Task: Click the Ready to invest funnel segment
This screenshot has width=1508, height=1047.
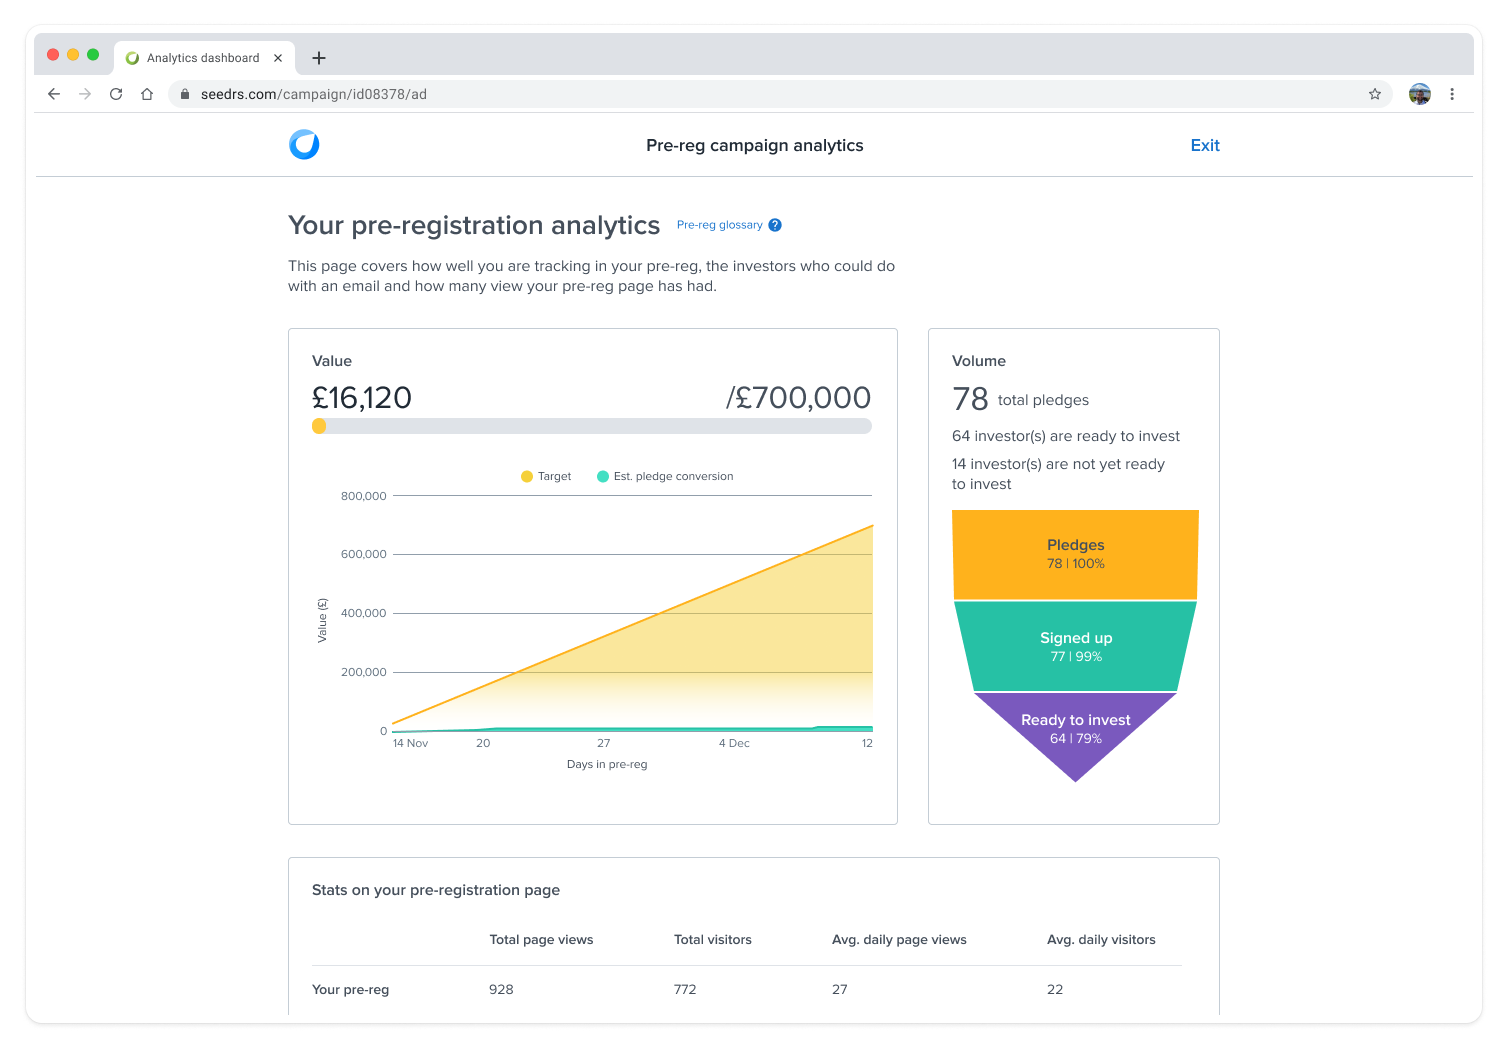Action: coord(1075,730)
